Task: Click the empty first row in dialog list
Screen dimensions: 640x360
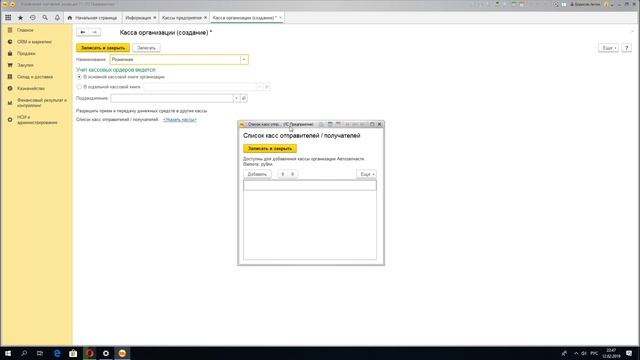Action: [x=310, y=186]
